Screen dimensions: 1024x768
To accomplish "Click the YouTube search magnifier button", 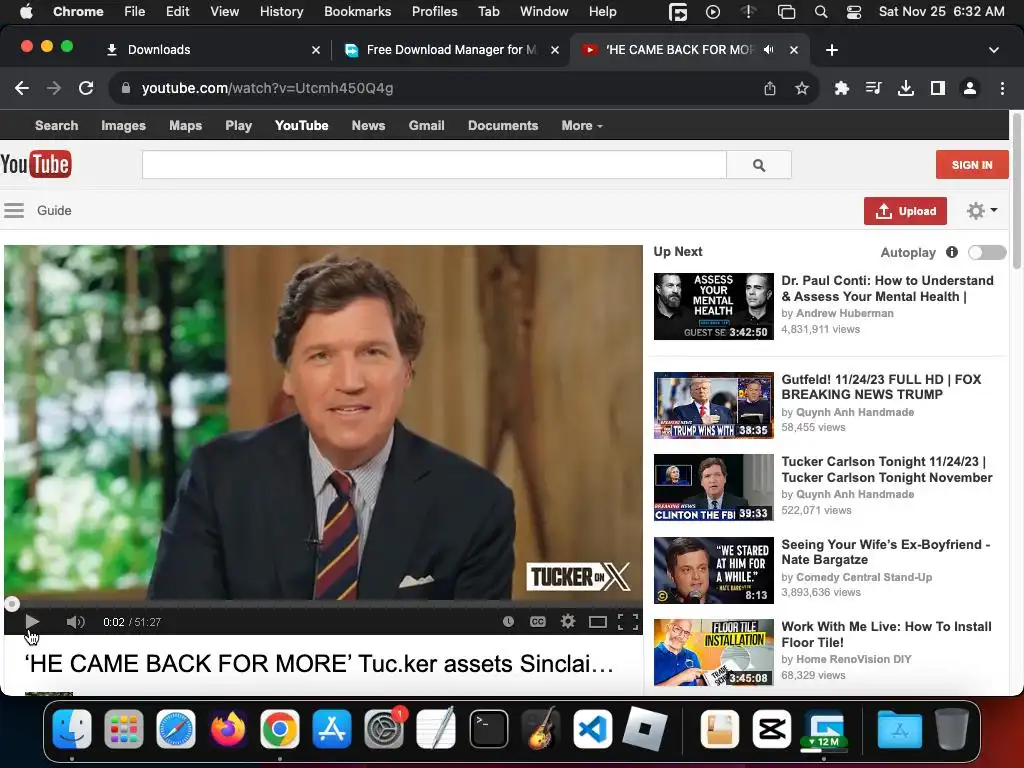I will point(759,165).
